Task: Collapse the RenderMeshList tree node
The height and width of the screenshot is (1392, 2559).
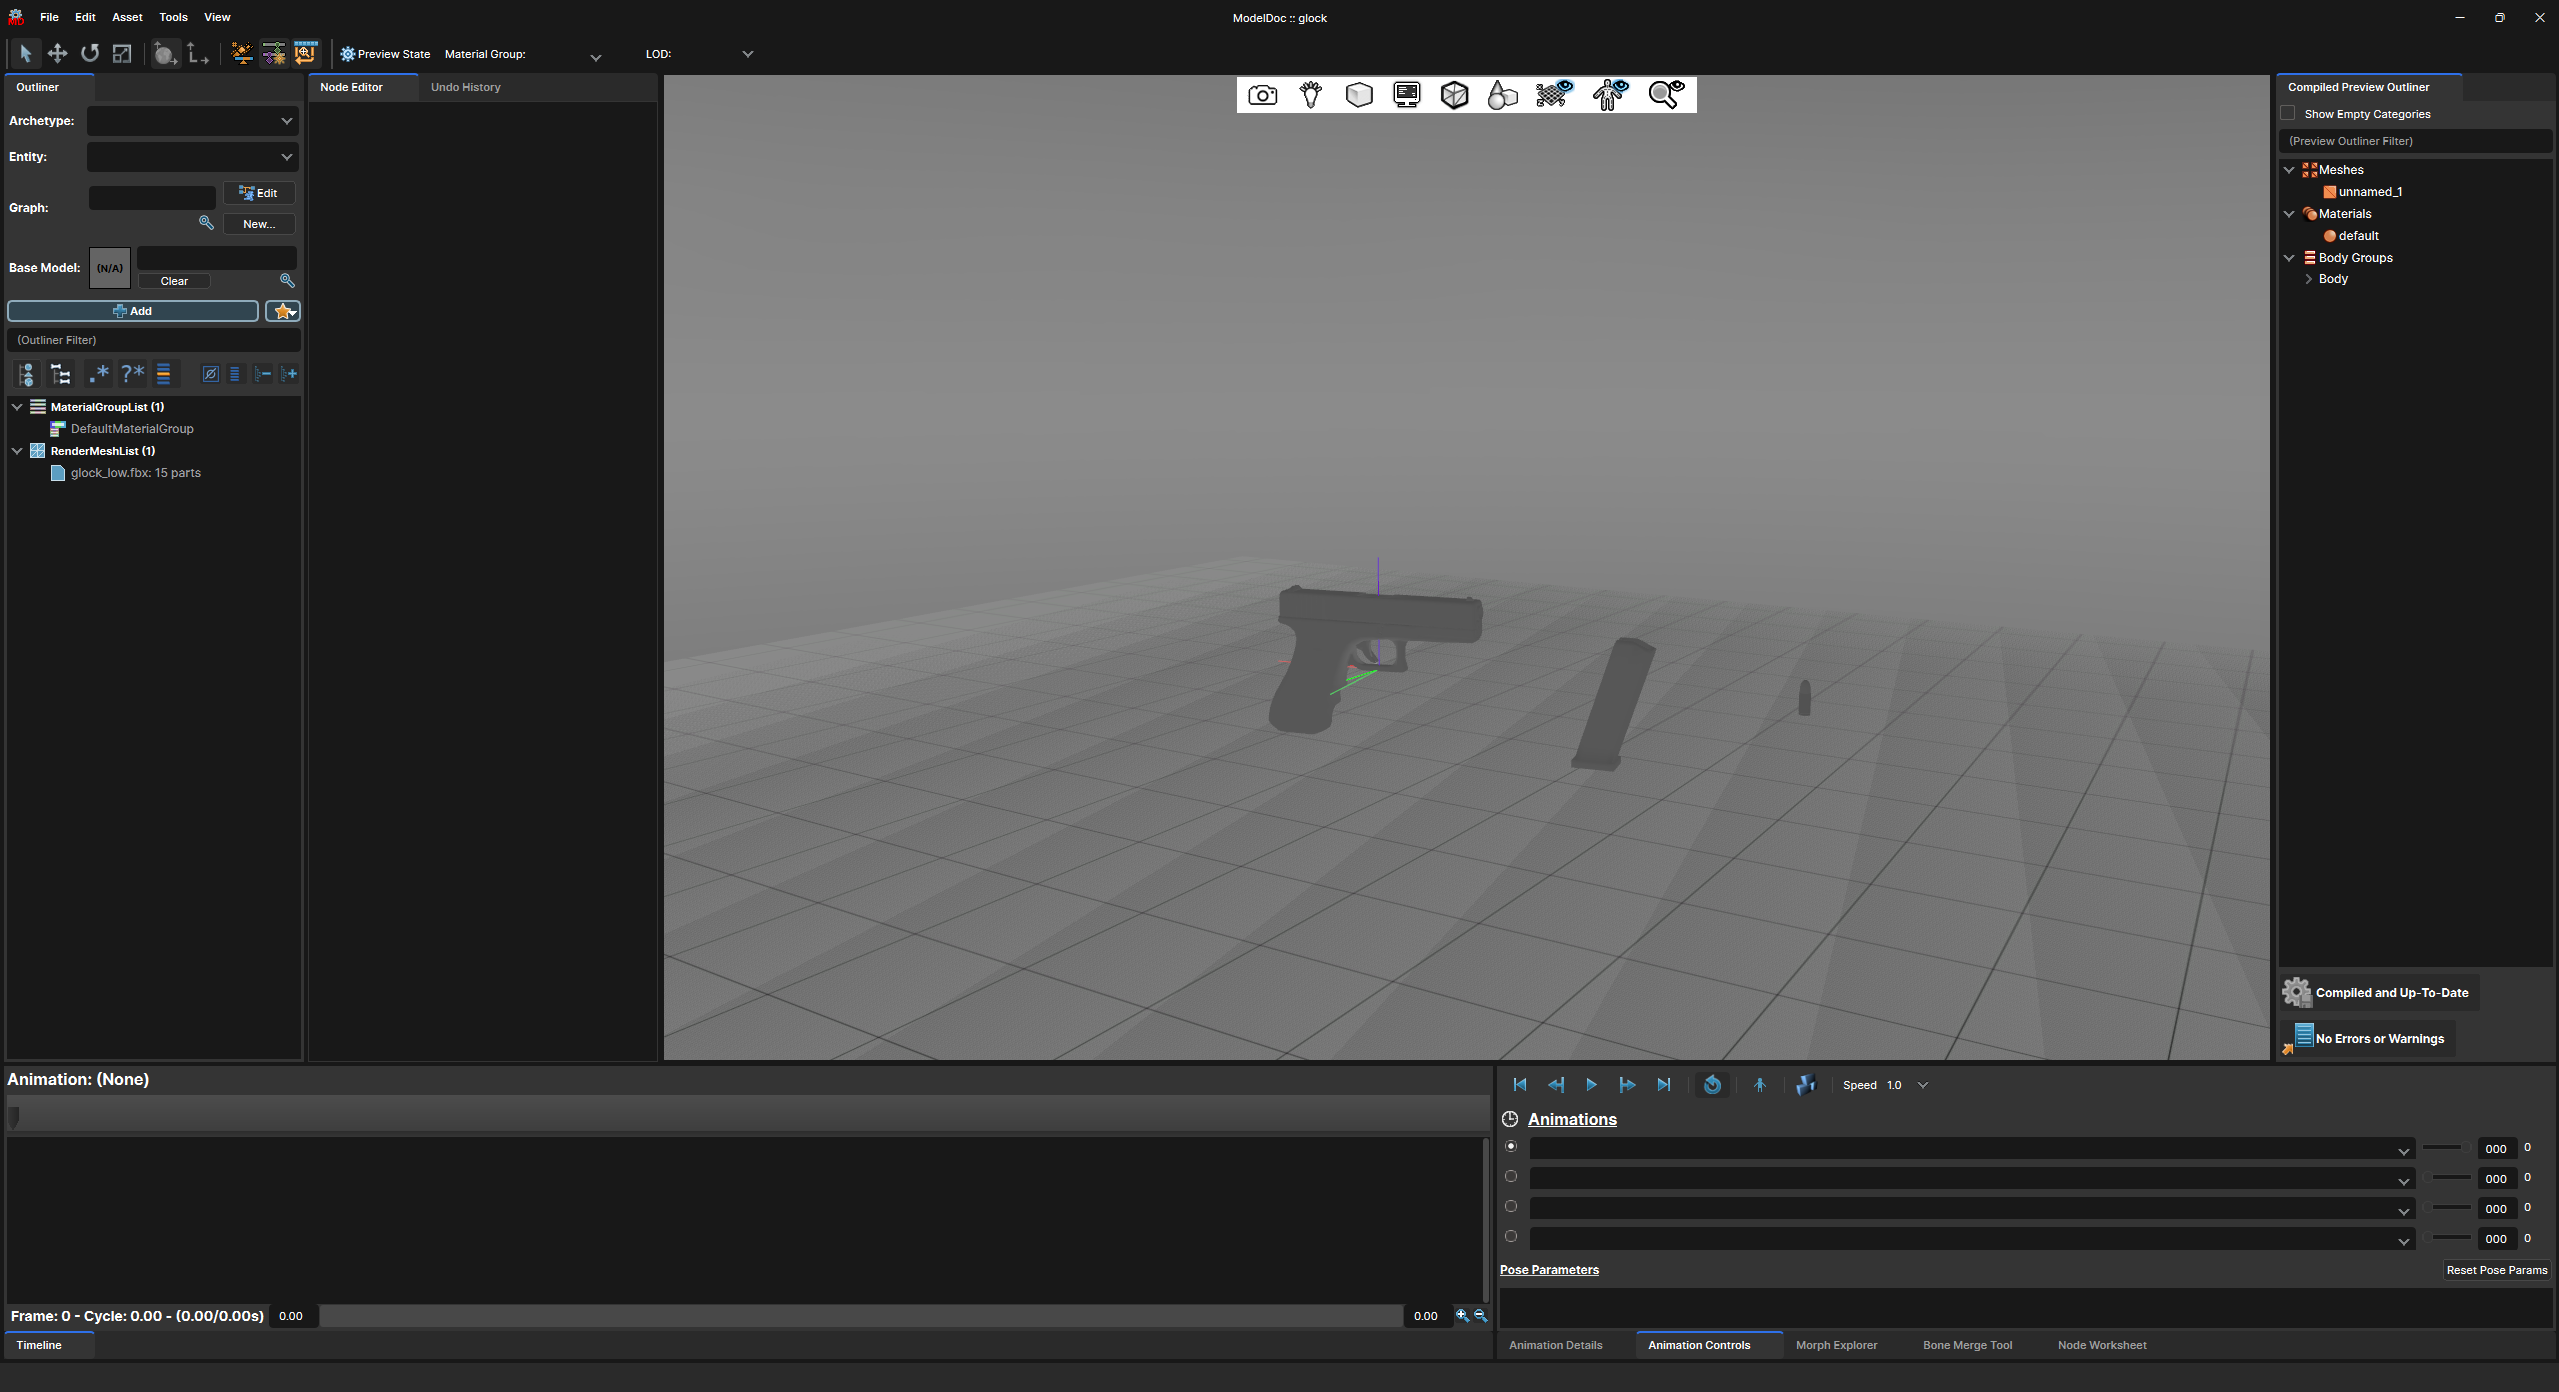Action: click(17, 451)
